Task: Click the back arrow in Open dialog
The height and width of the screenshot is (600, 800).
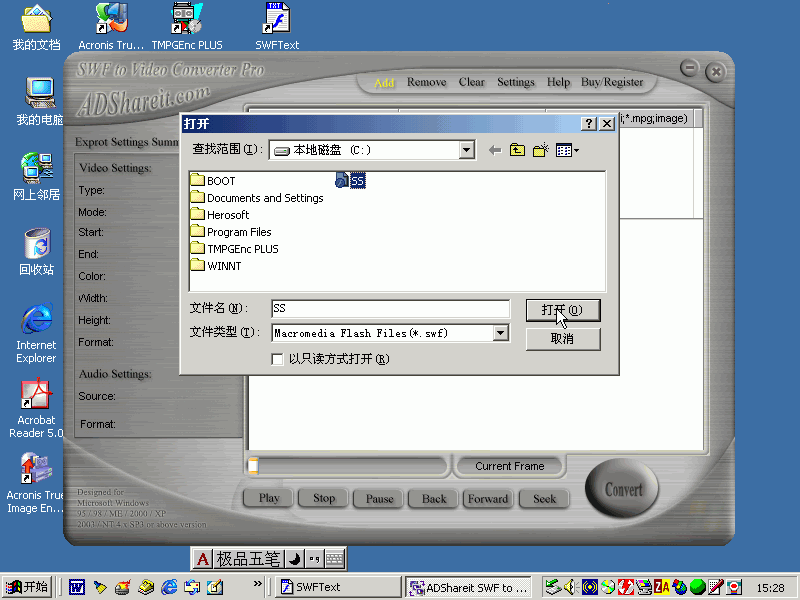Action: point(494,150)
